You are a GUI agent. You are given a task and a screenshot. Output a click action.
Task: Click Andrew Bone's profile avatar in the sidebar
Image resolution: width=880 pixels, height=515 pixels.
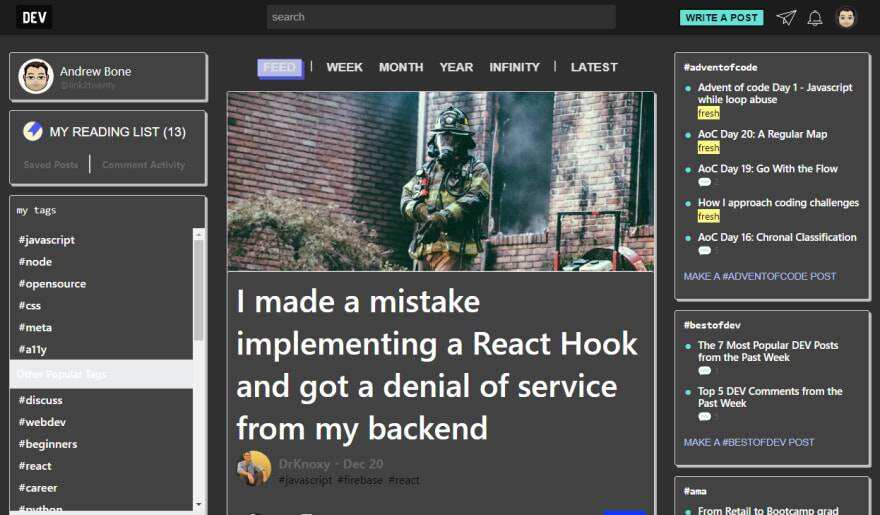36,76
